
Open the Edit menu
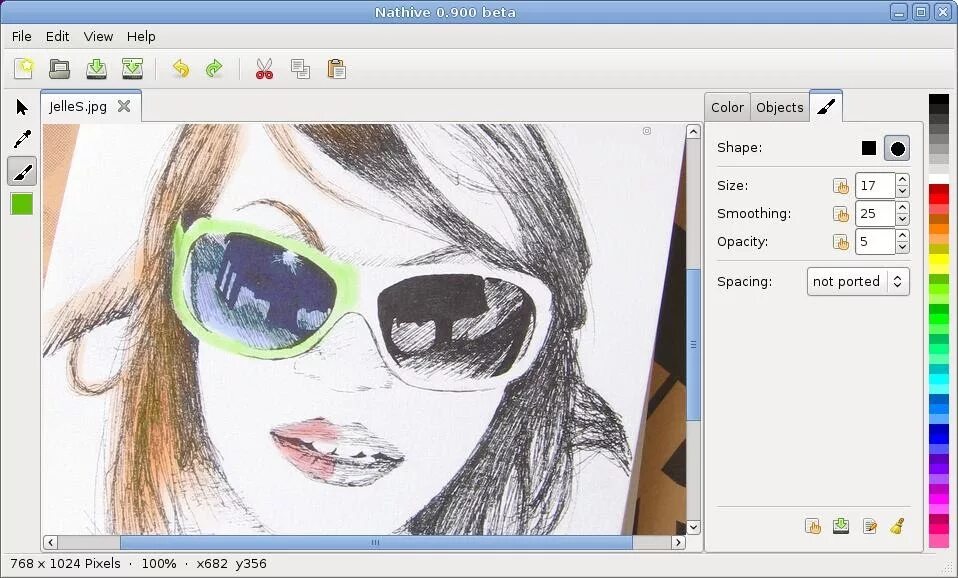pos(57,37)
